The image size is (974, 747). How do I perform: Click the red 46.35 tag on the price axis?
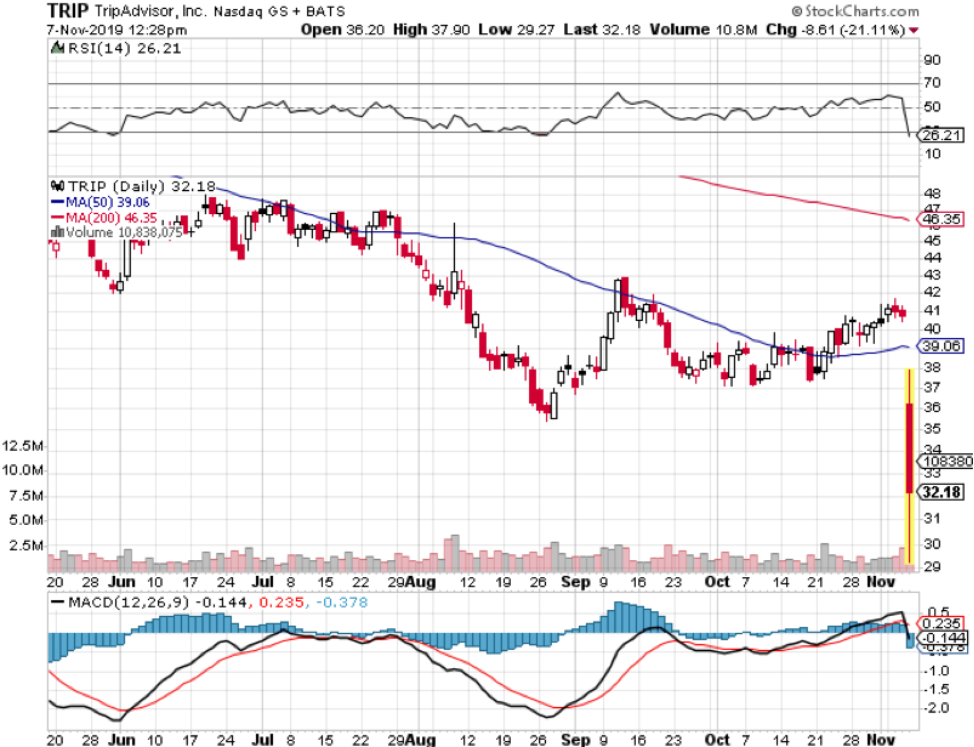tap(940, 219)
